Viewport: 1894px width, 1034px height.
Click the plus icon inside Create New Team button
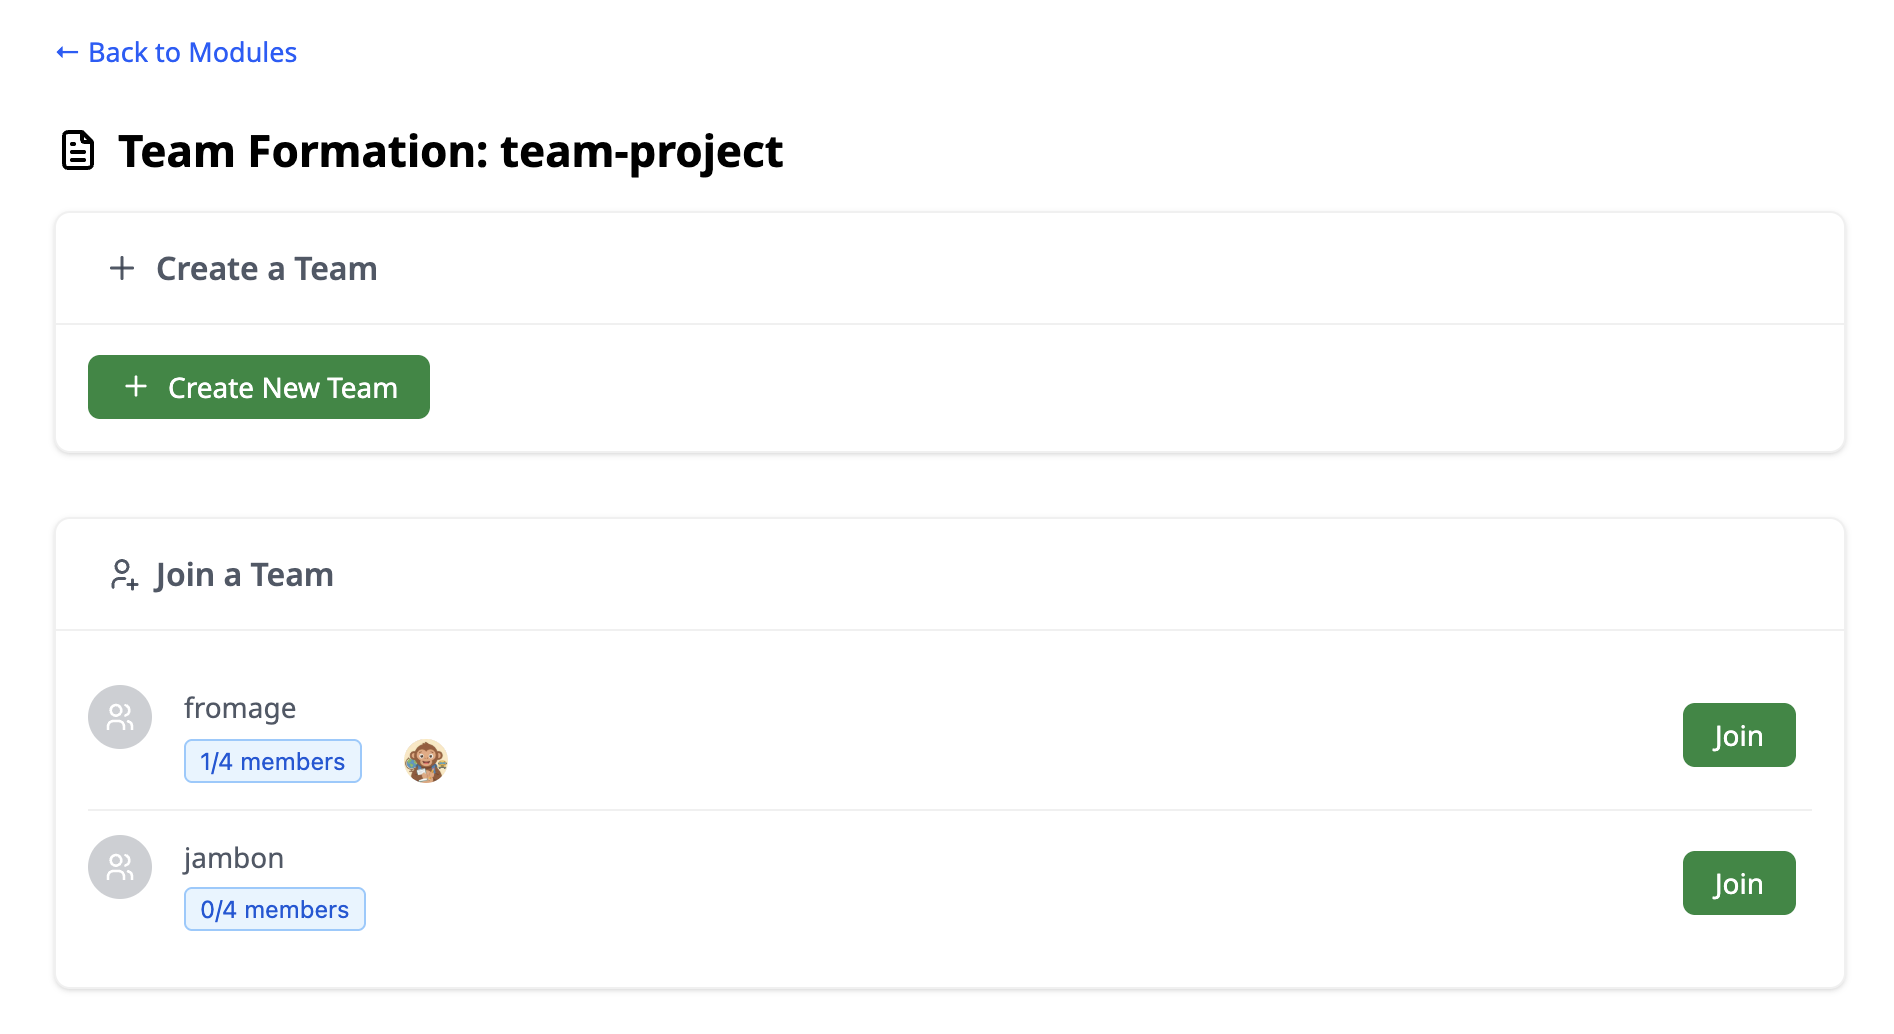136,387
